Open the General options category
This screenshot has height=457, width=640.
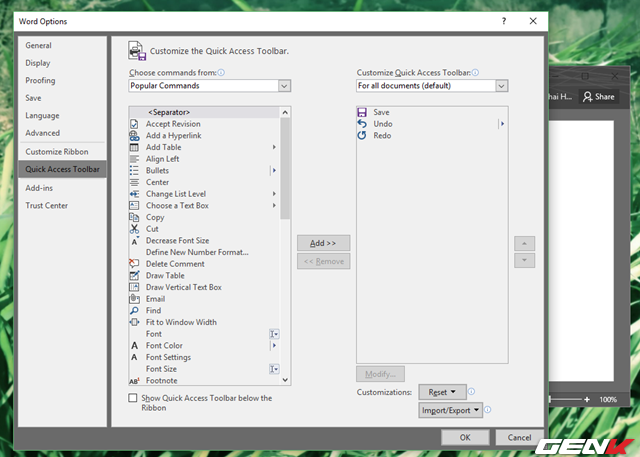point(62,45)
